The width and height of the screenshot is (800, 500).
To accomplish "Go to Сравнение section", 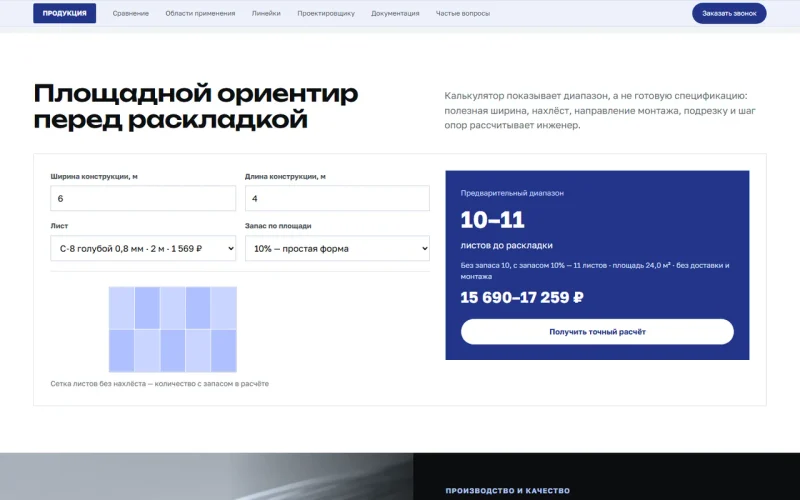I will pos(131,13).
